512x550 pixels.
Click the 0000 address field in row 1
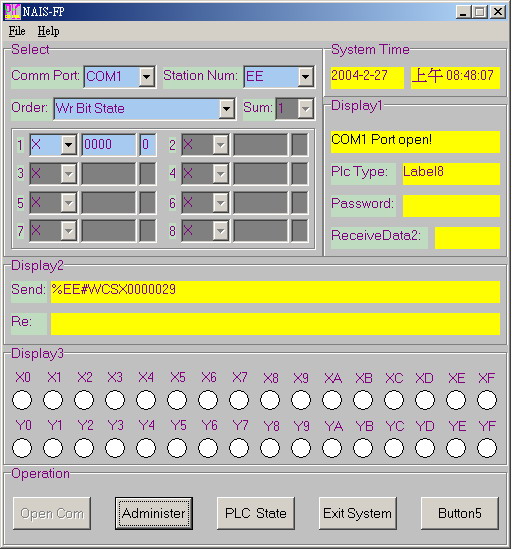(x=109, y=145)
